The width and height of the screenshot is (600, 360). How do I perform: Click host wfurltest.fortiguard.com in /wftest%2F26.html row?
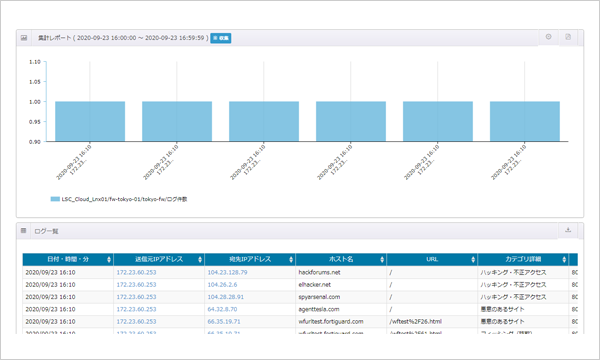331,321
